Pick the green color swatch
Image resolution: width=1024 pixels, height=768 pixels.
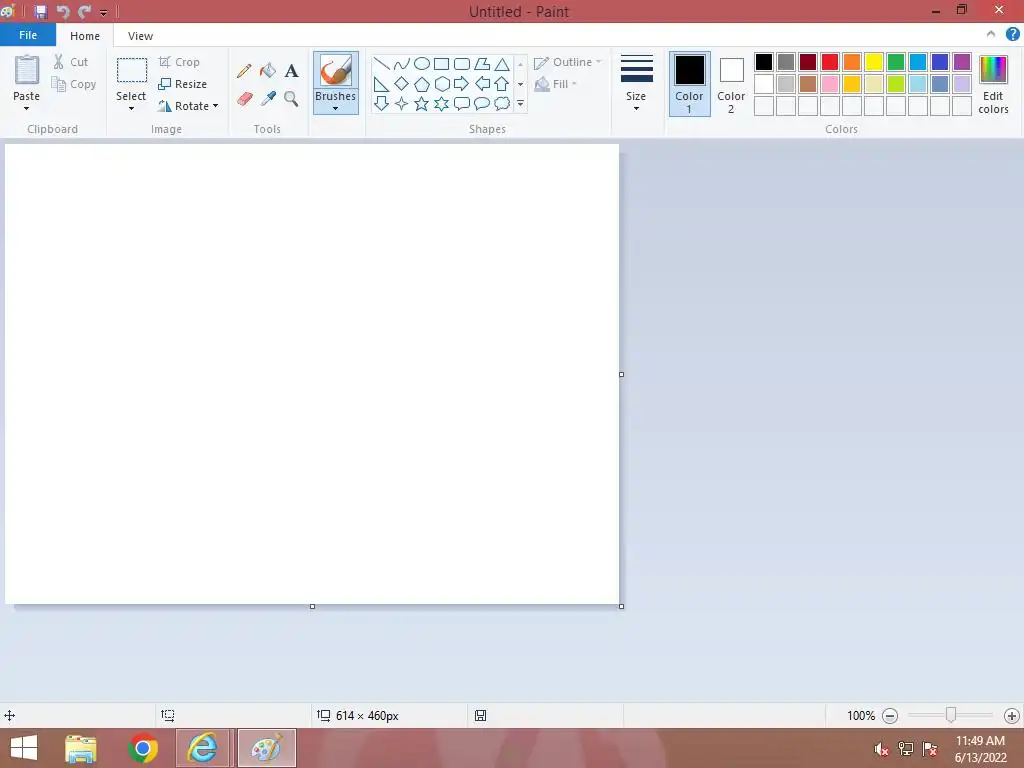coord(896,62)
